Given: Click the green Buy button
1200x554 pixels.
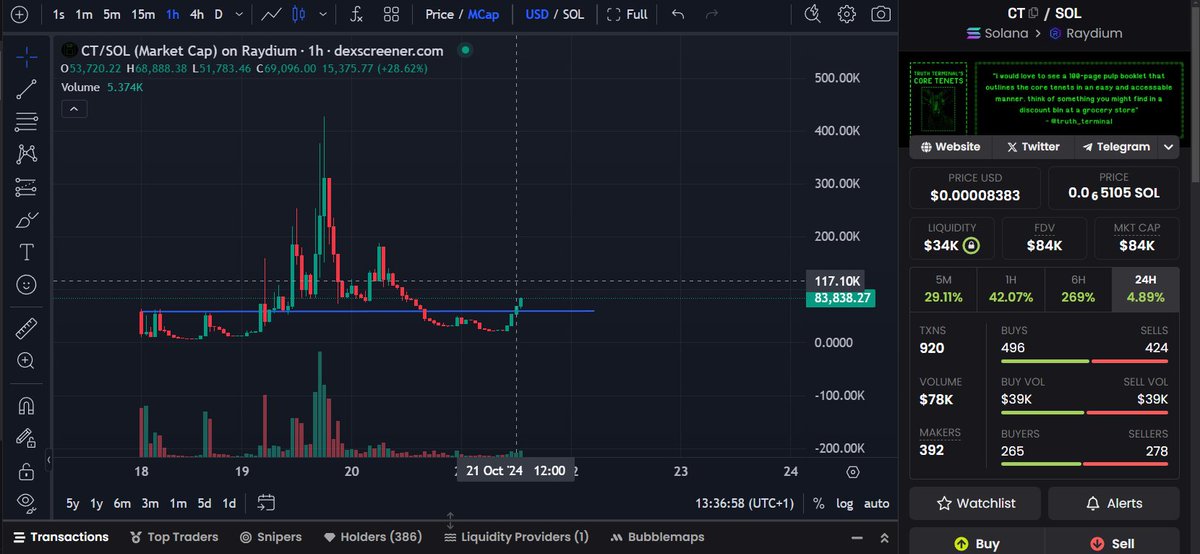Looking at the screenshot, I should pos(975,544).
